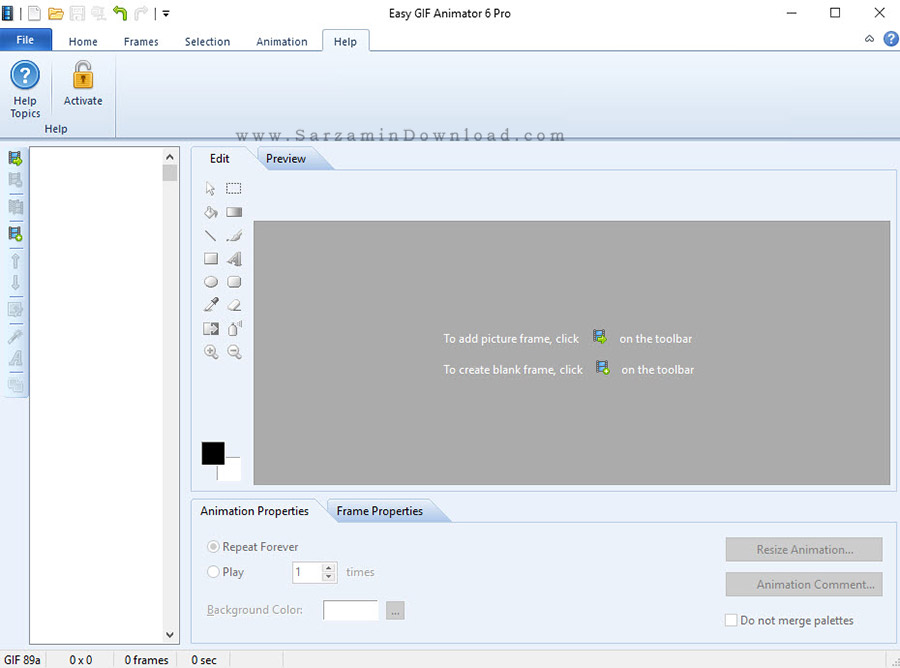Open a file with the folder icon
The width and height of the screenshot is (900, 668).
56,13
